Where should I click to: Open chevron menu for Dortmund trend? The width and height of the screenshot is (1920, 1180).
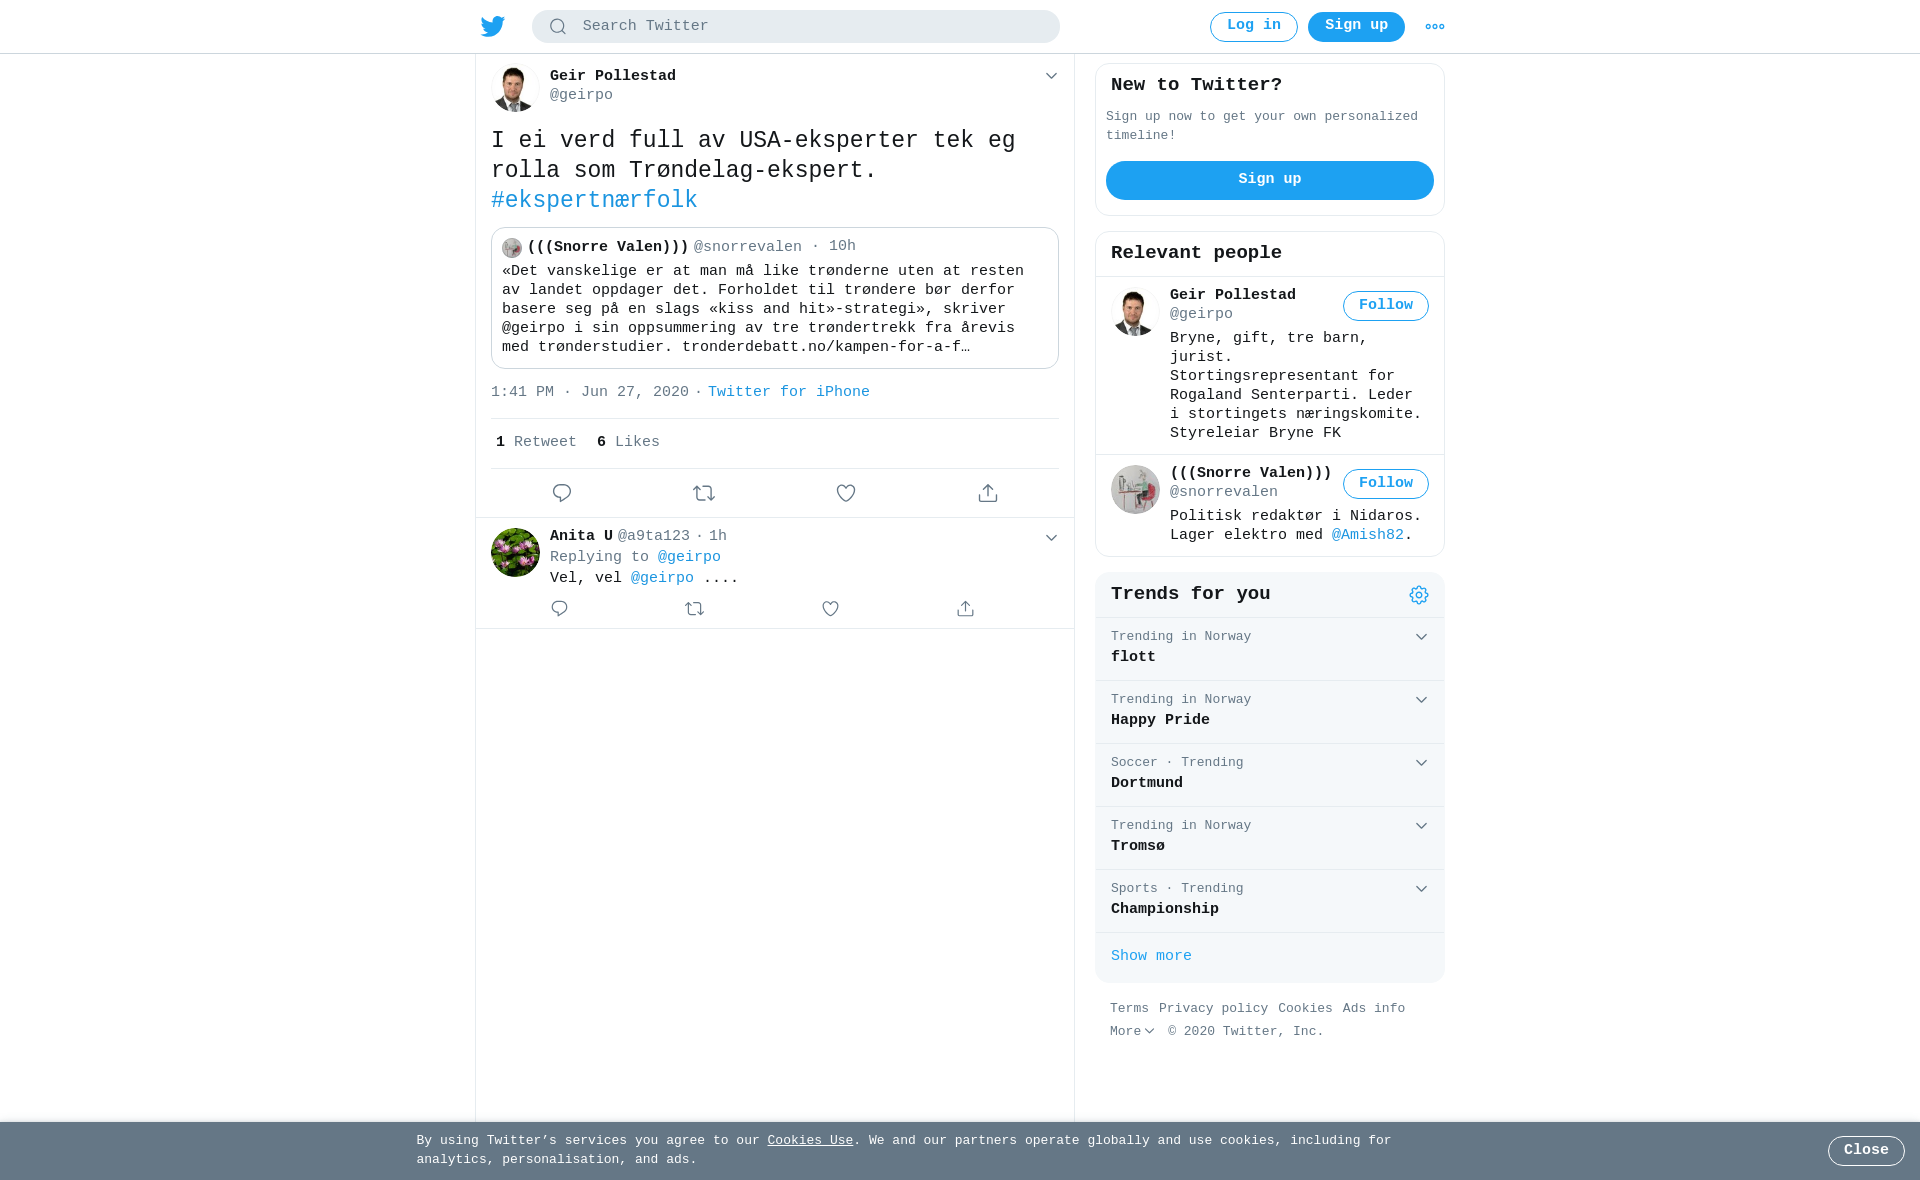point(1421,763)
